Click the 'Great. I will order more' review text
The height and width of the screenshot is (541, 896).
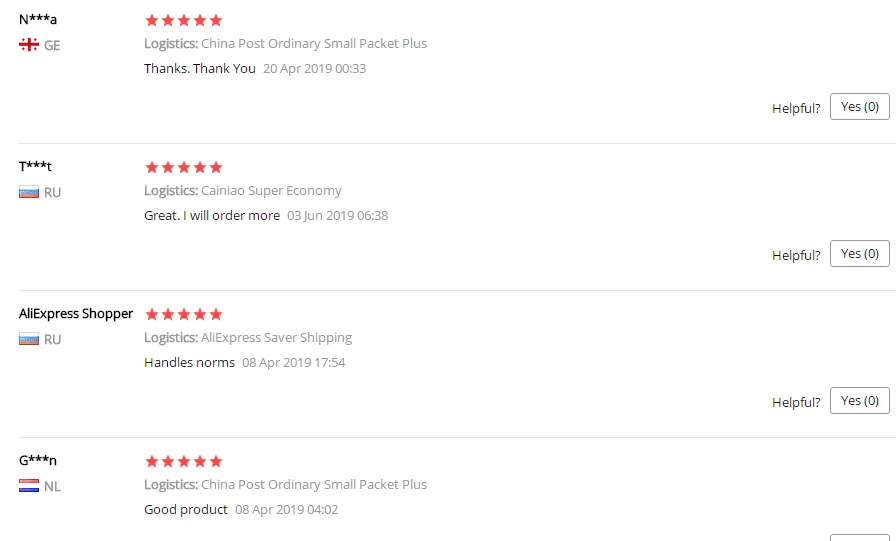212,215
